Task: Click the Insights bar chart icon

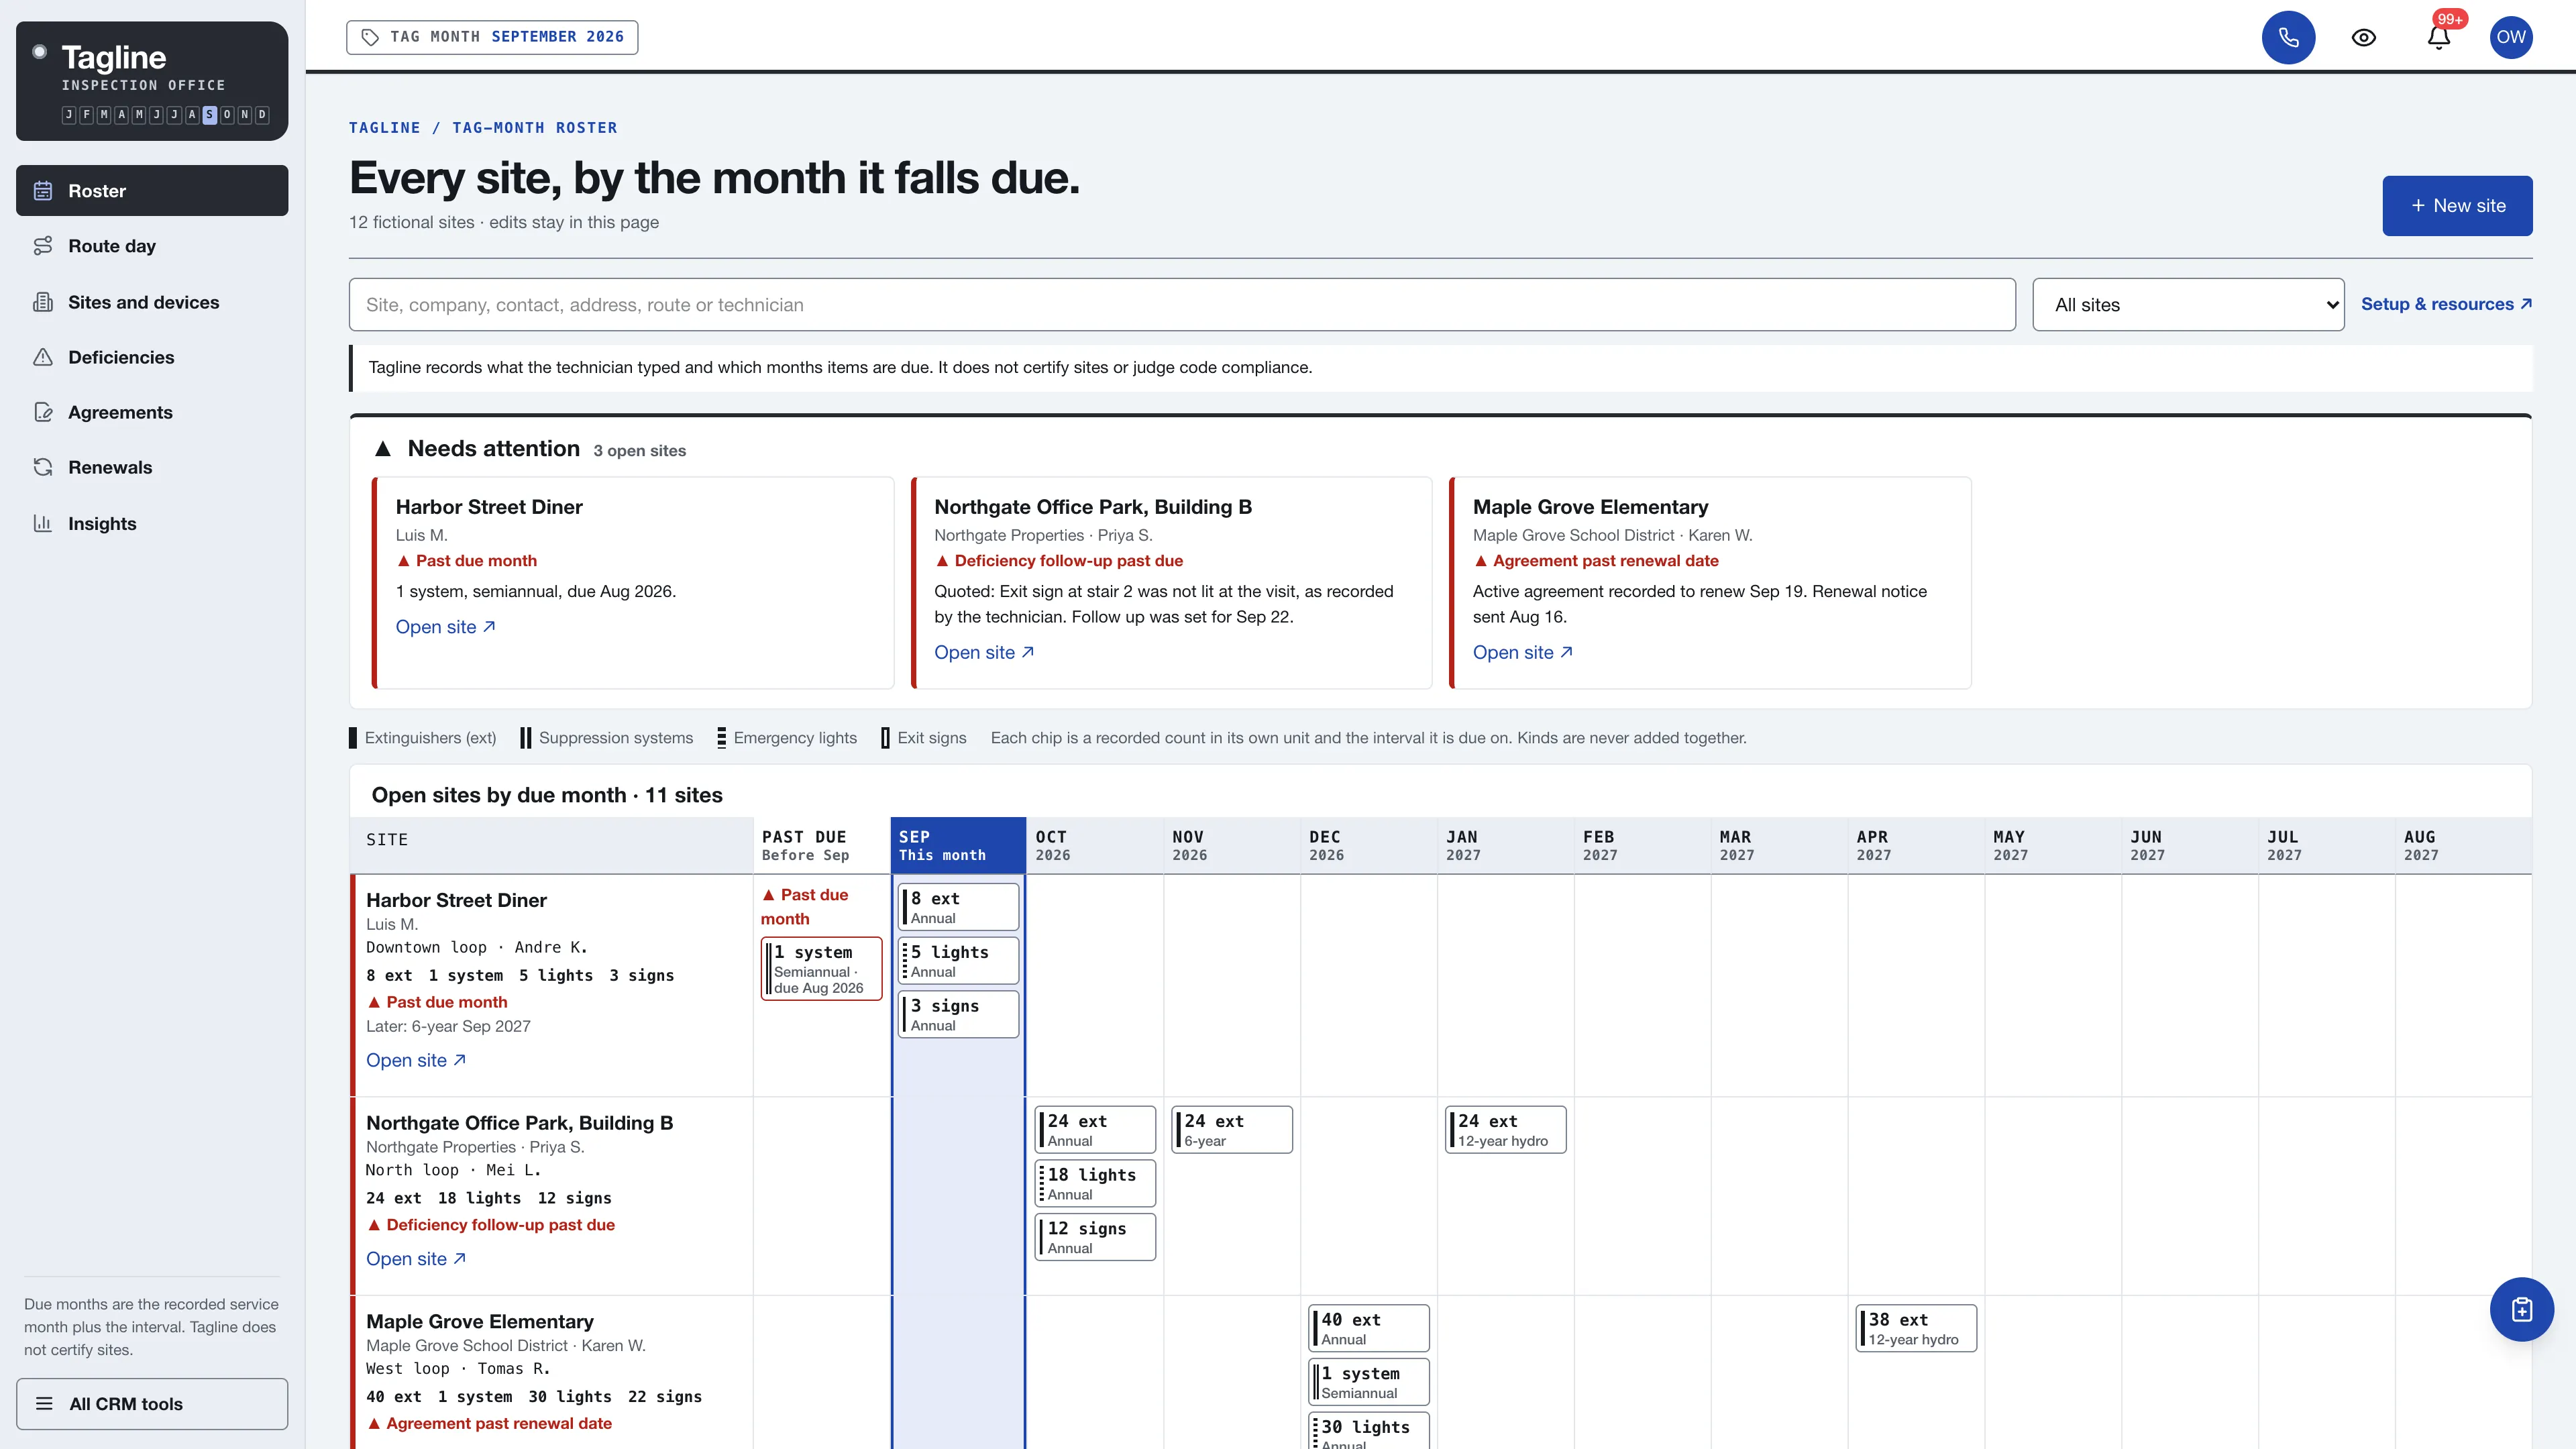Action: coord(43,523)
